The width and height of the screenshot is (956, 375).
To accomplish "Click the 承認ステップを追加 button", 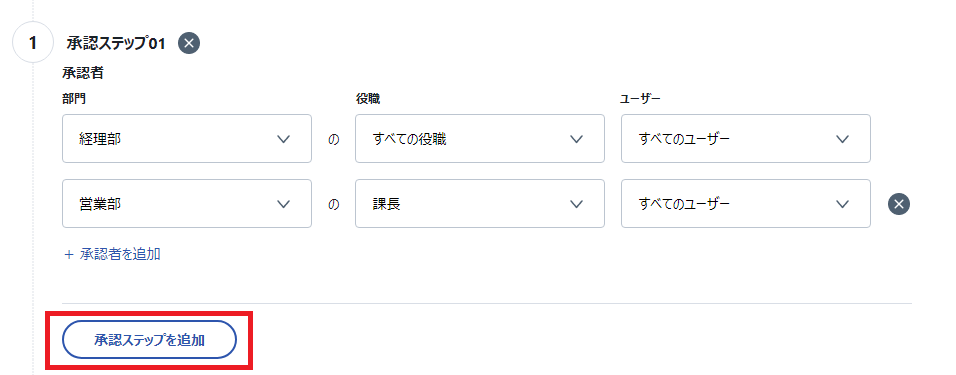I will 149,340.
